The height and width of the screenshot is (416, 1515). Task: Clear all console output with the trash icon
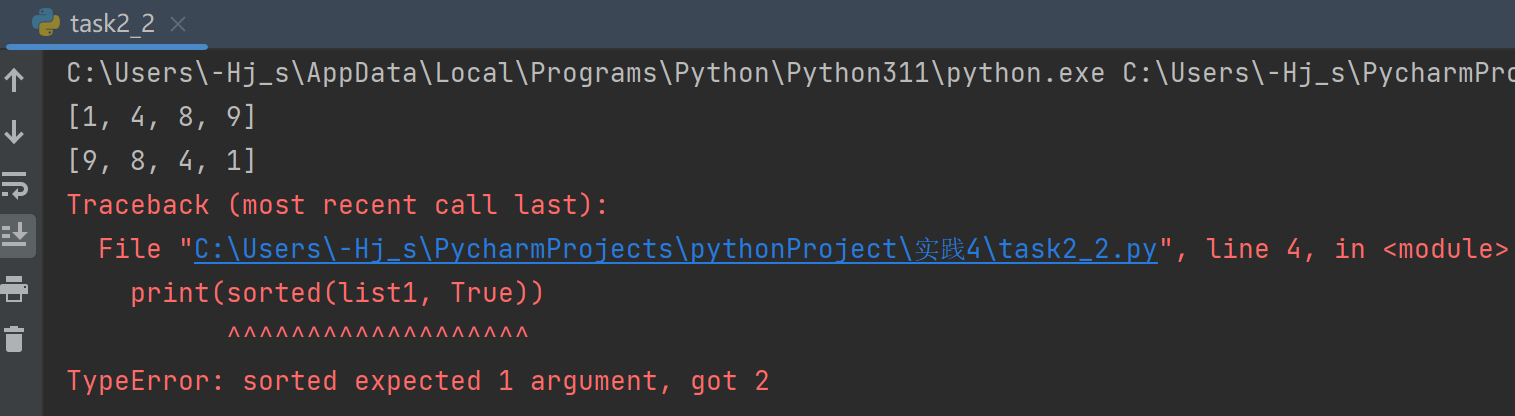15,339
